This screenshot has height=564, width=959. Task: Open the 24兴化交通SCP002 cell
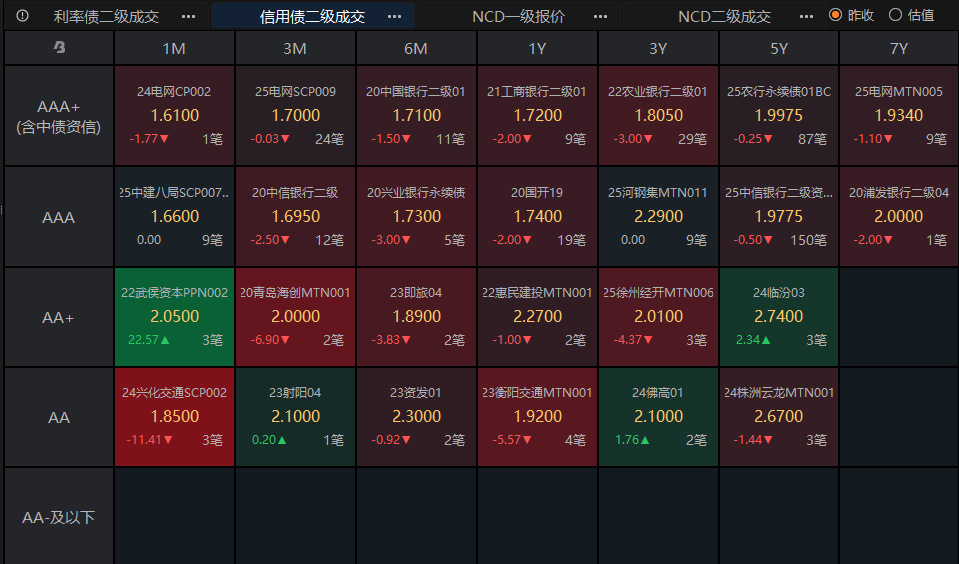[174, 417]
